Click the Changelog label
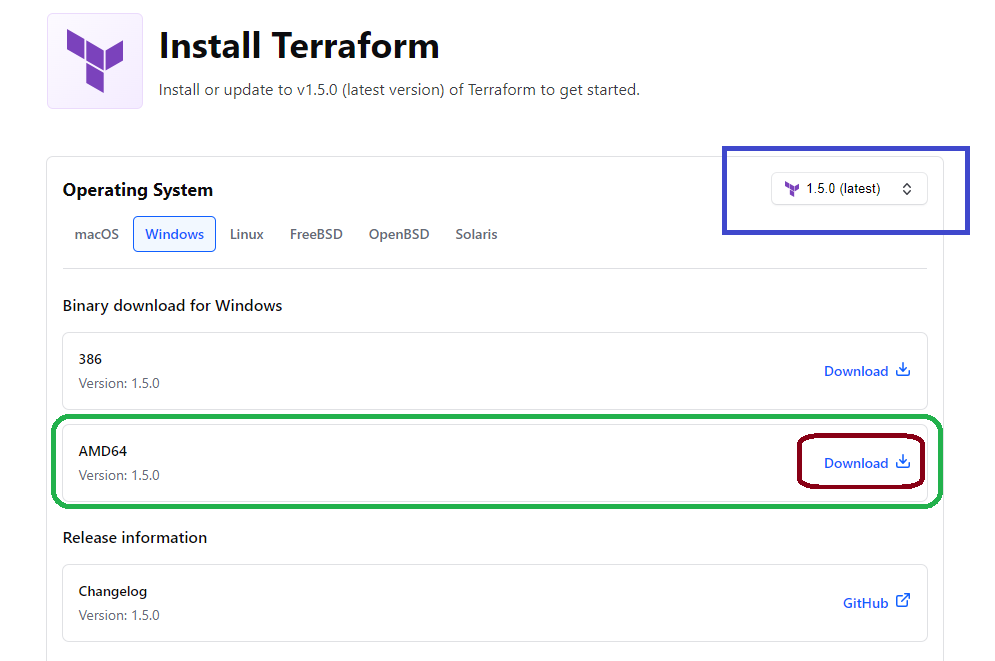Image resolution: width=995 pixels, height=661 pixels. pyautogui.click(x=113, y=591)
